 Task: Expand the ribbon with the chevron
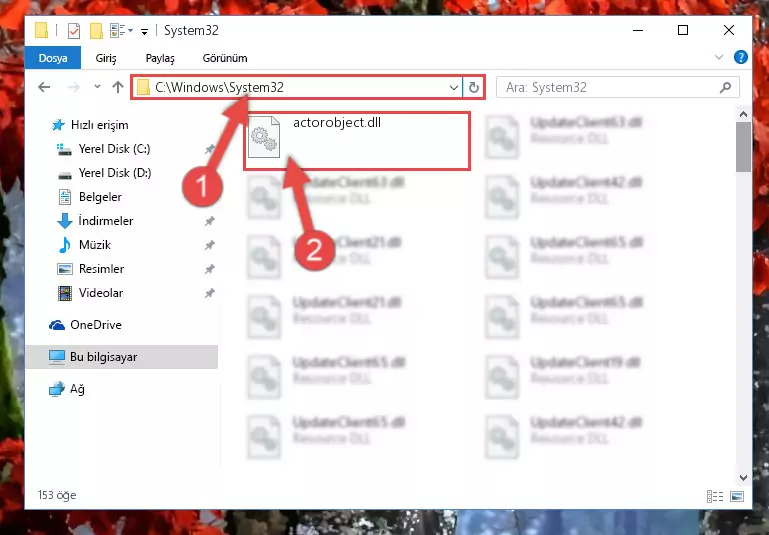coord(718,57)
